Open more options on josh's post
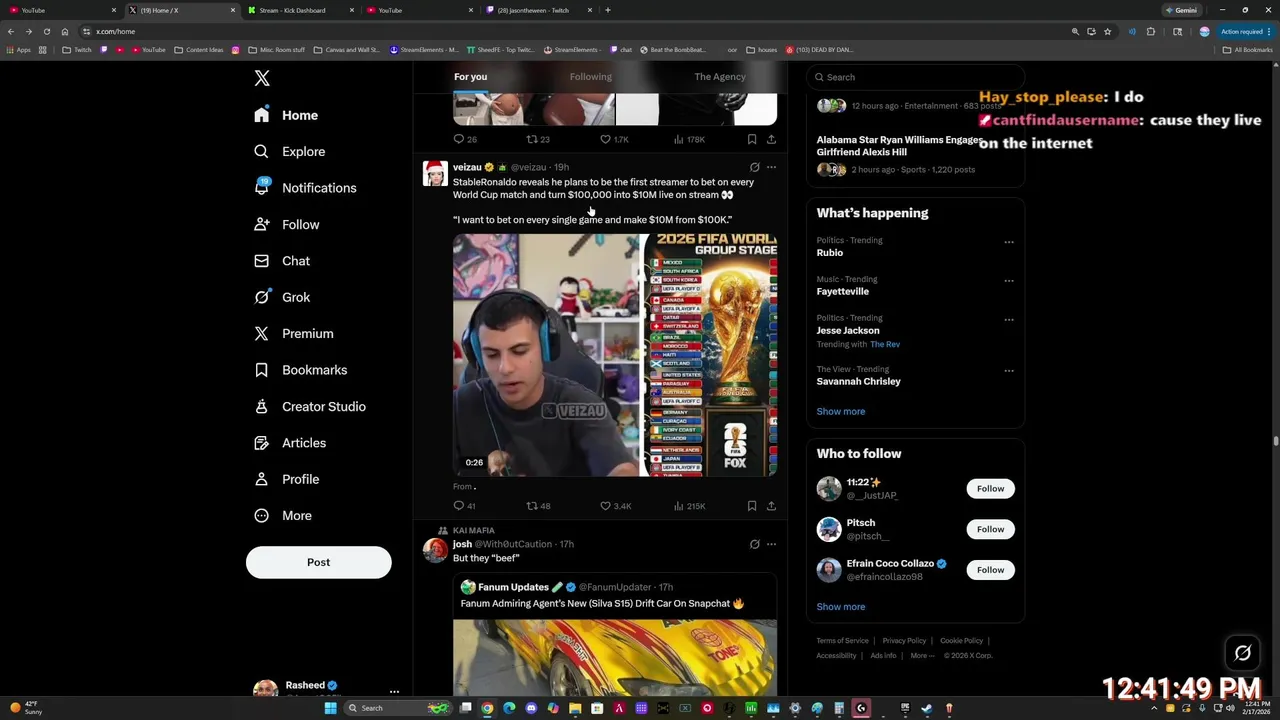1280x720 pixels. [771, 544]
